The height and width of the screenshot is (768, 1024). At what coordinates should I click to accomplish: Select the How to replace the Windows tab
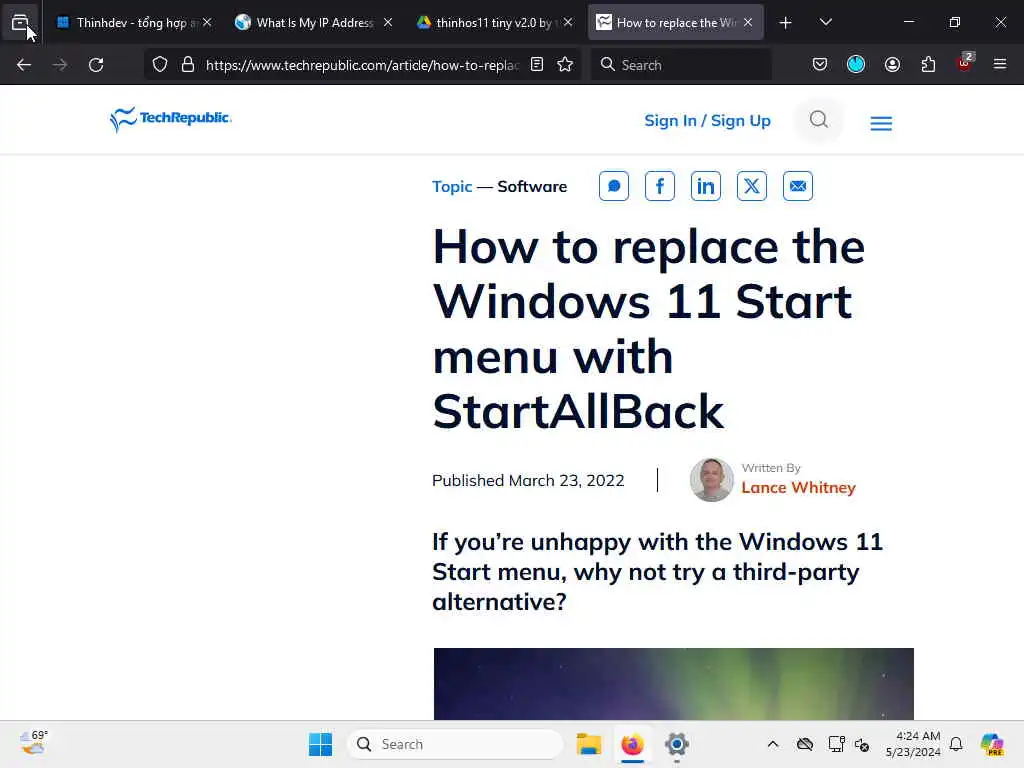tap(675, 23)
